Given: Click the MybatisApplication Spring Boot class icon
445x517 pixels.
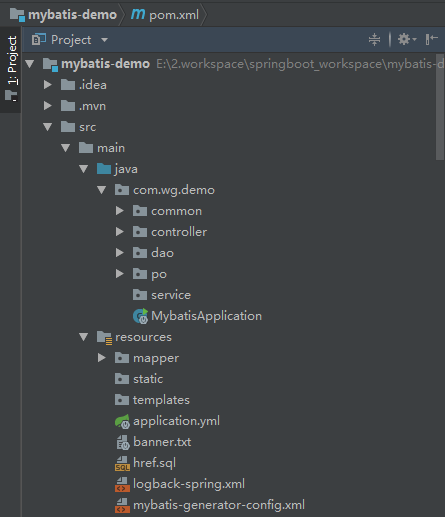Looking at the screenshot, I should 140,316.
